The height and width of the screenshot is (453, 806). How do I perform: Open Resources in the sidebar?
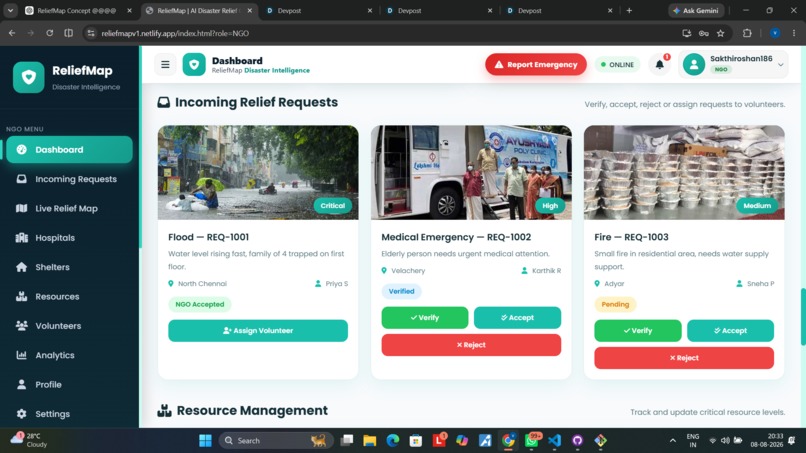69,296
